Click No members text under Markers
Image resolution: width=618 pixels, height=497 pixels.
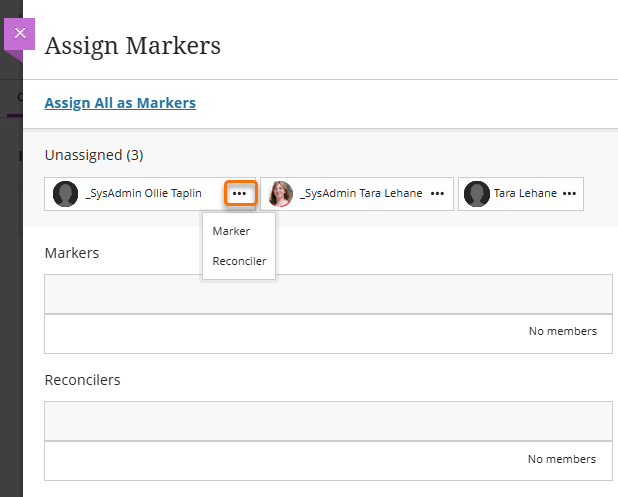tap(562, 331)
